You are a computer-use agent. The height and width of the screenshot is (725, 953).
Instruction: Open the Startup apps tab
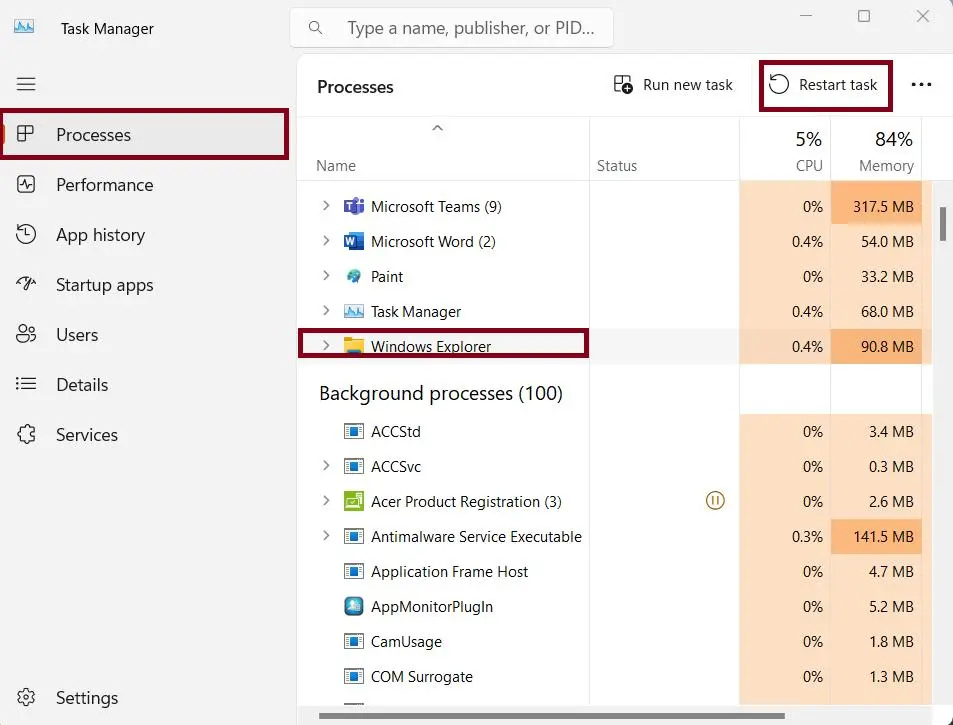145,284
